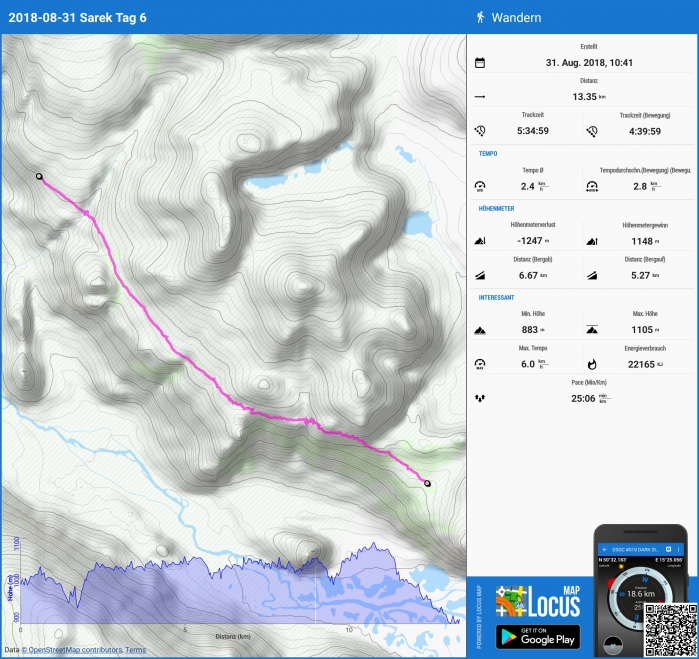699x659 pixels.
Task: Click the uphill distance icon beside 5.27 km
Action: click(x=592, y=276)
